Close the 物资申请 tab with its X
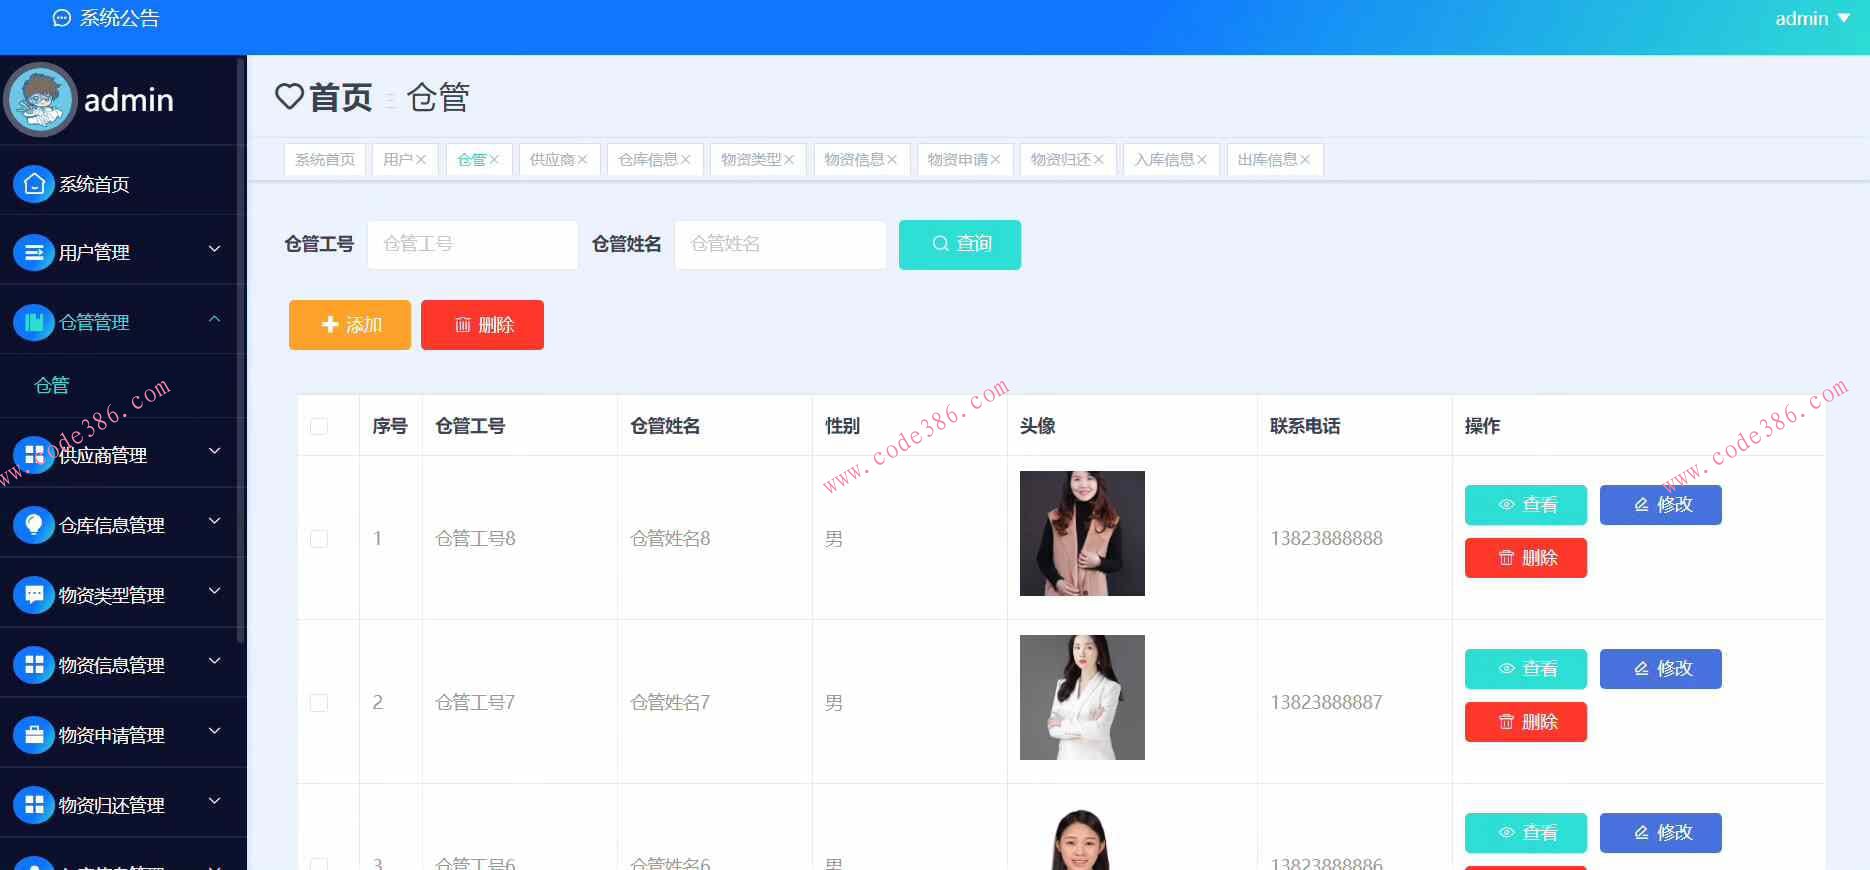Image resolution: width=1870 pixels, height=870 pixels. 995,160
